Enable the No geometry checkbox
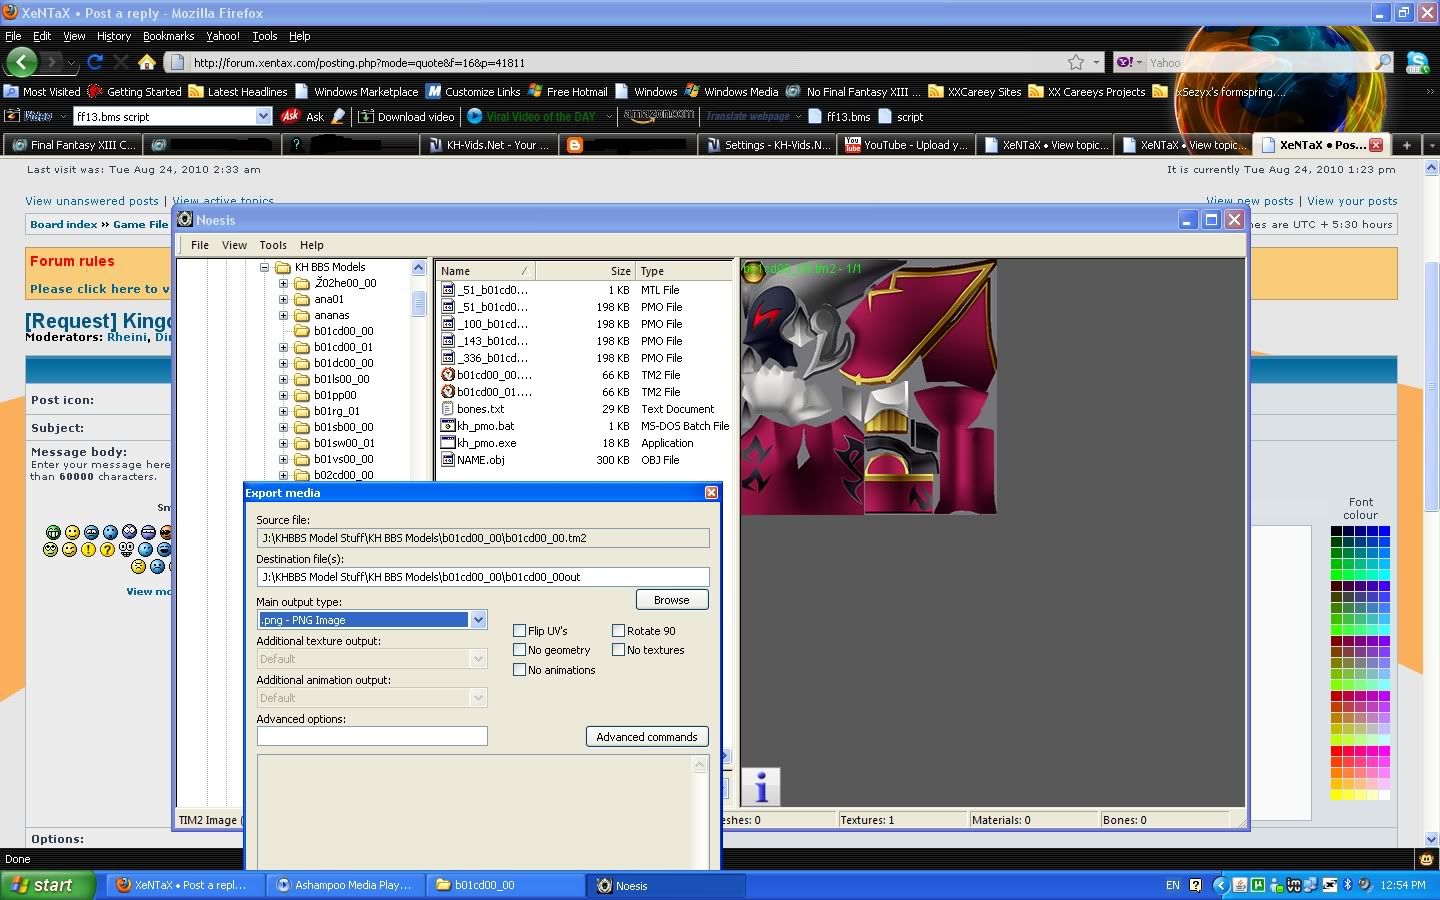Image resolution: width=1440 pixels, height=900 pixels. click(519, 650)
